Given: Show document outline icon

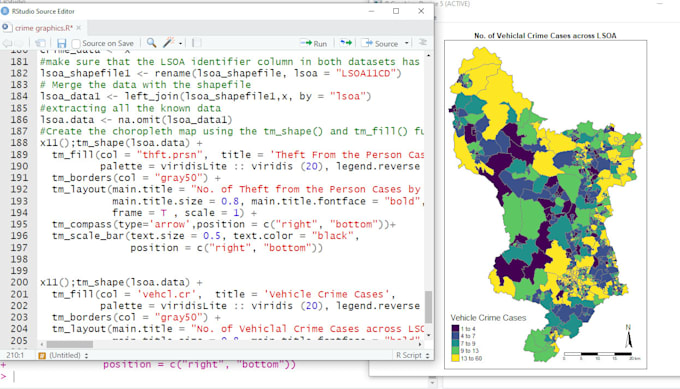Looking at the screenshot, I should pos(422,42).
